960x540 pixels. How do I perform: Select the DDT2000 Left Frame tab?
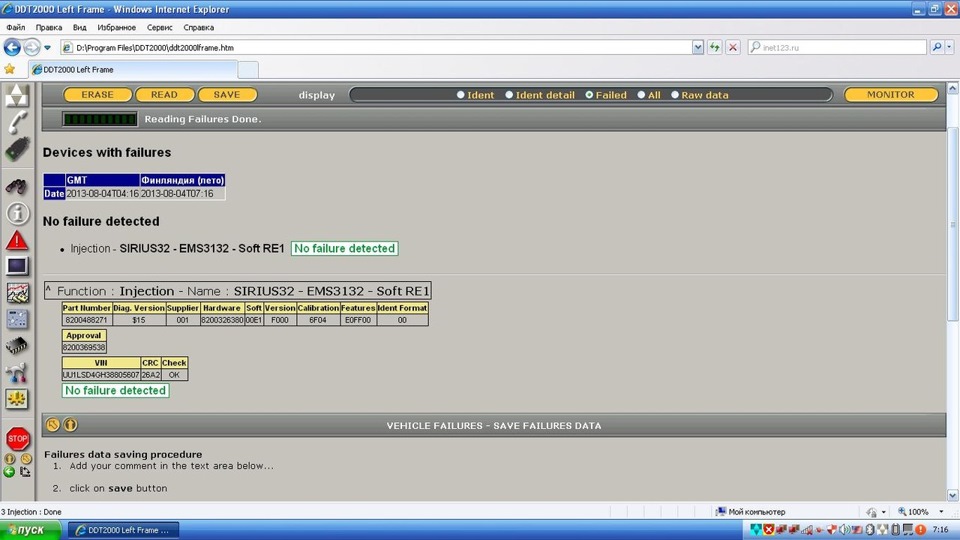[133, 70]
